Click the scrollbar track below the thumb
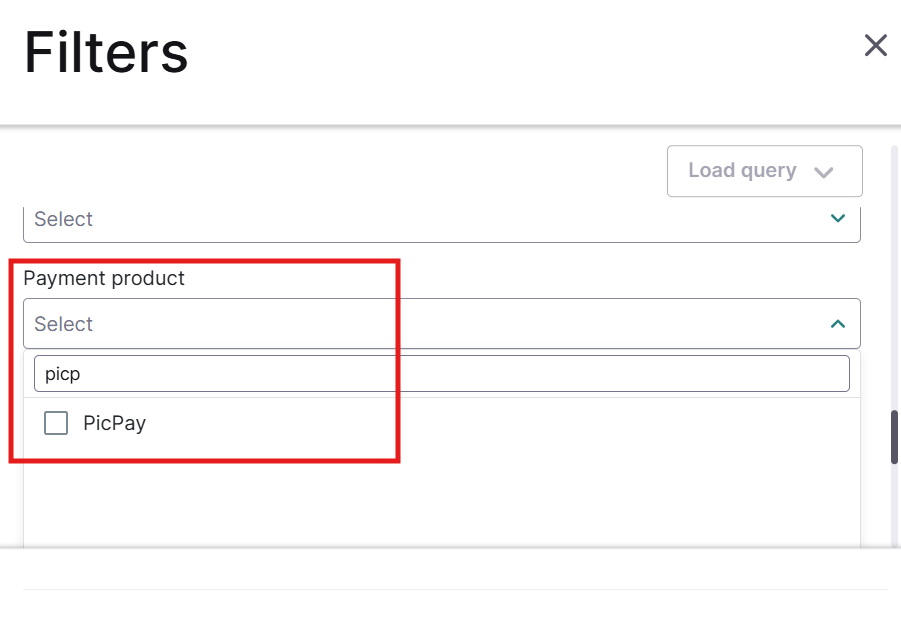Screen dimensions: 901x622 (894, 510)
